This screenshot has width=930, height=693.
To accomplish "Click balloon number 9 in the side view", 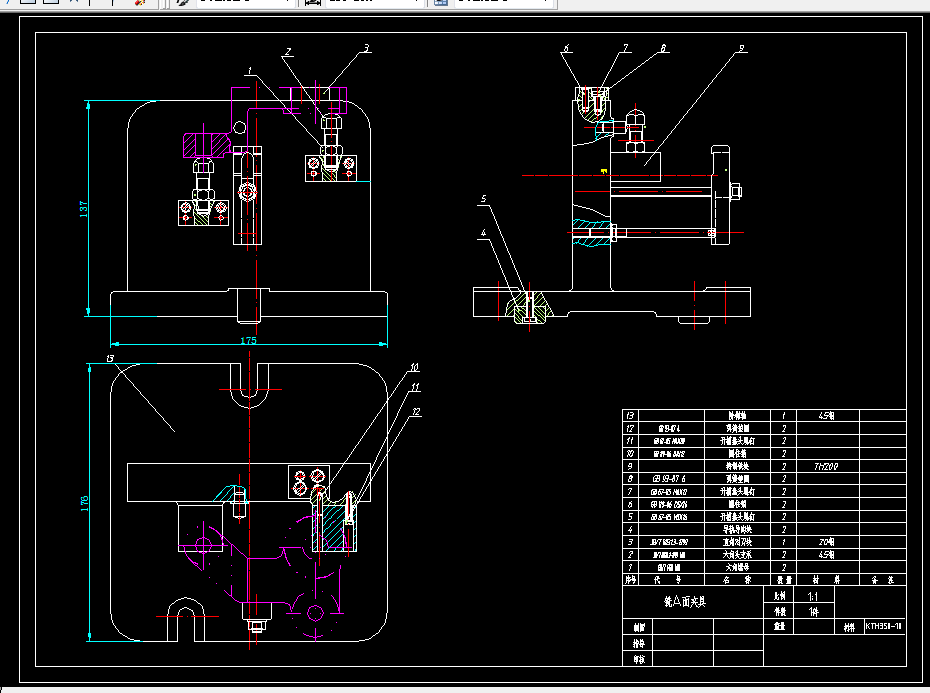I will click(741, 48).
